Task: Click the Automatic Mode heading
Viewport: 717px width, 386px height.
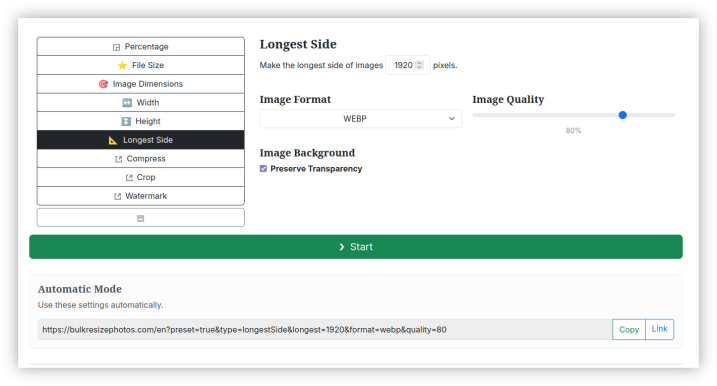Action: coord(80,289)
